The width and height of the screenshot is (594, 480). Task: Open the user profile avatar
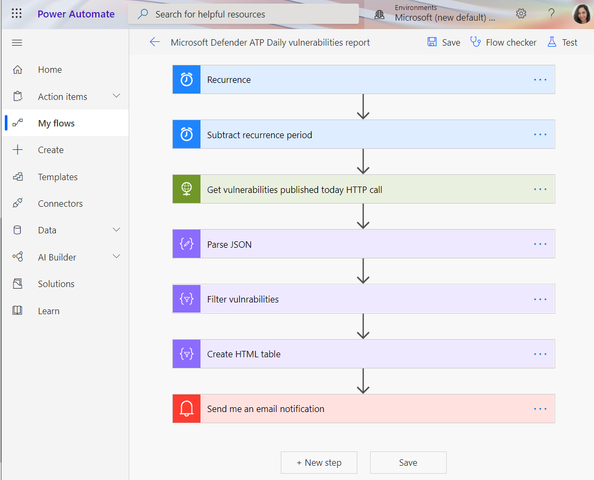[x=581, y=14]
